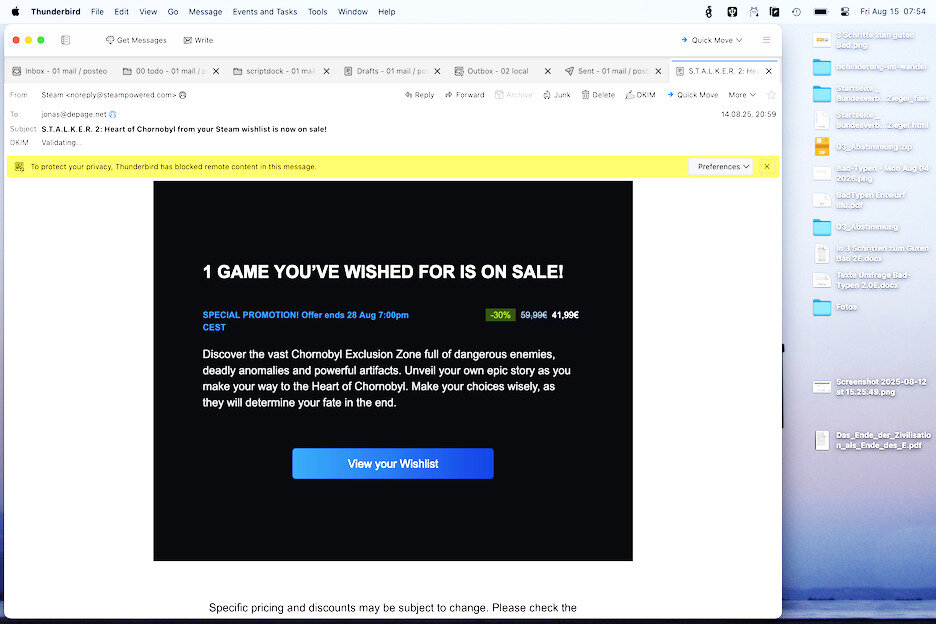
Task: Star this message with the star icon
Action: (x=771, y=95)
